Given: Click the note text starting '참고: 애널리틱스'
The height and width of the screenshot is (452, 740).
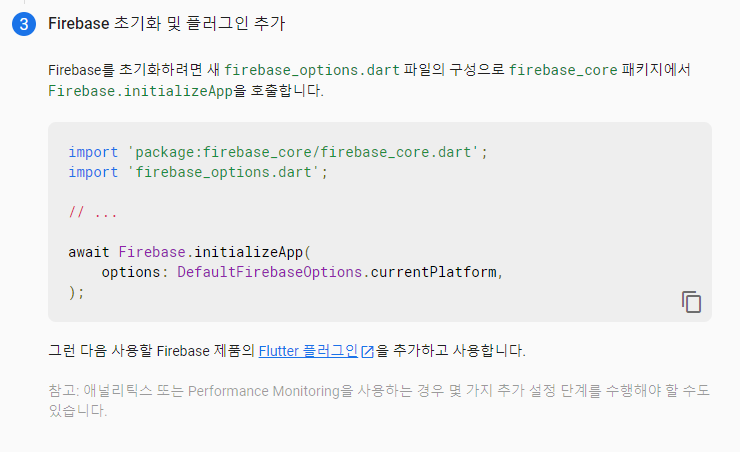Looking at the screenshot, I should pos(379,401).
